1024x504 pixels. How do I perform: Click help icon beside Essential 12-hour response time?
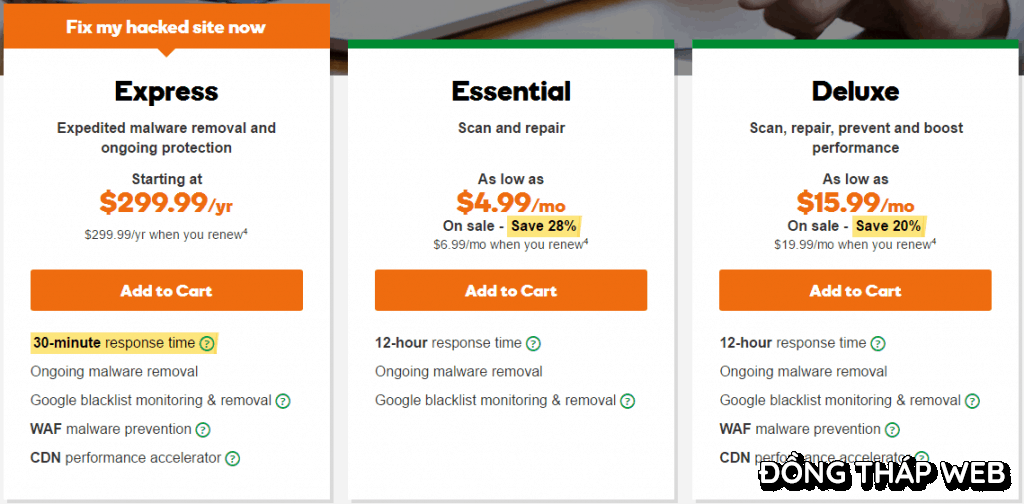tap(533, 343)
